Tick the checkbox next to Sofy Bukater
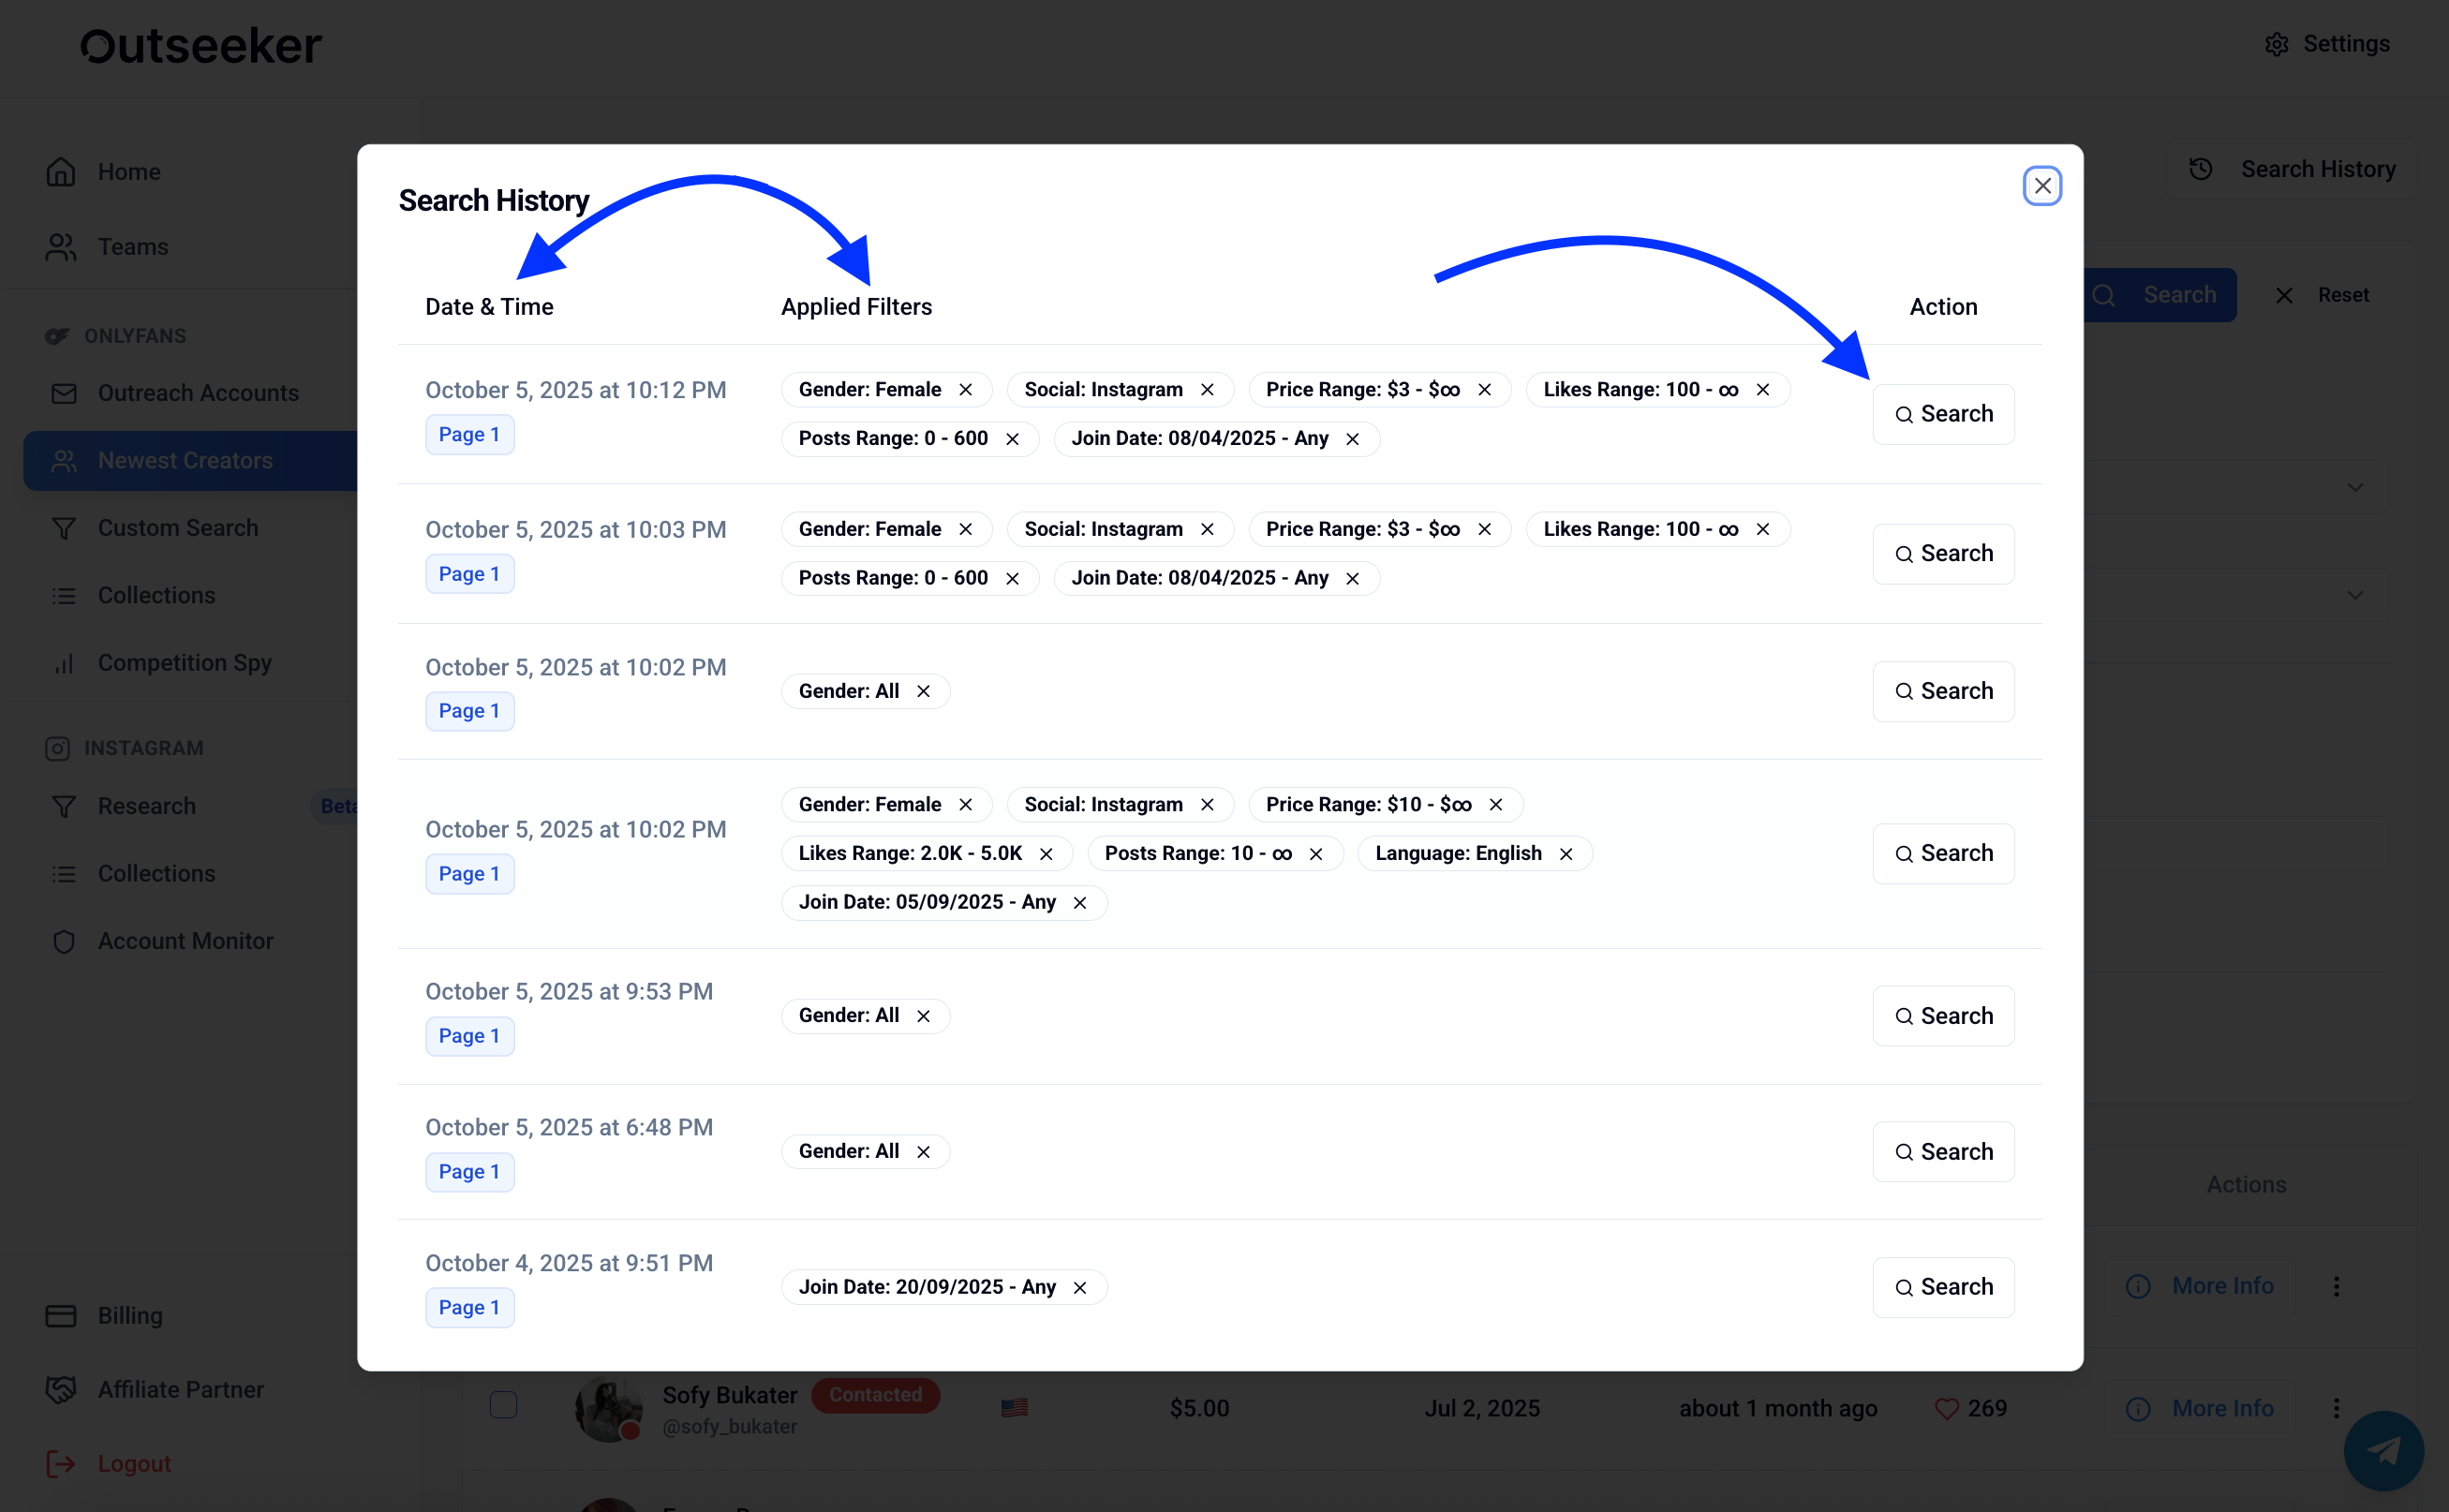The width and height of the screenshot is (2449, 1512). 504,1405
